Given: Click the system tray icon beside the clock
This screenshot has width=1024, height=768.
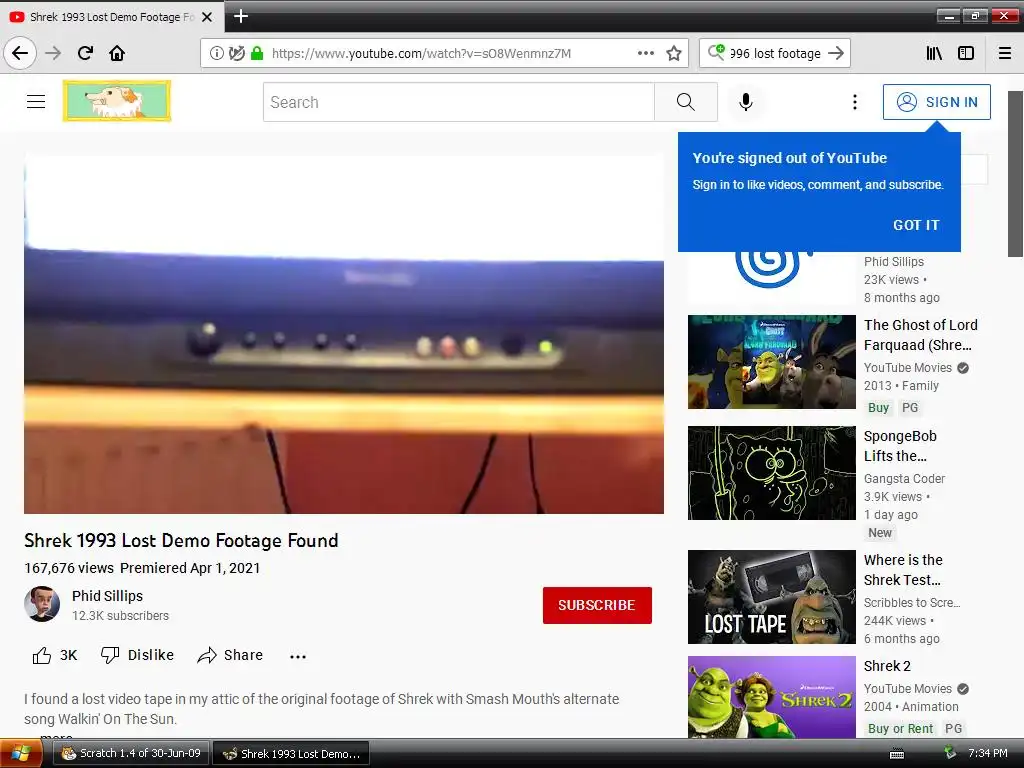Looking at the screenshot, I should [950, 753].
